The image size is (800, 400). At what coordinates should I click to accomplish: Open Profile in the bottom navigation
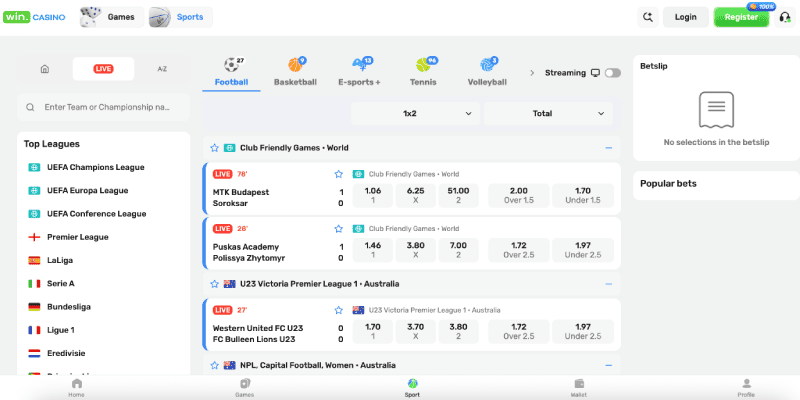(746, 388)
